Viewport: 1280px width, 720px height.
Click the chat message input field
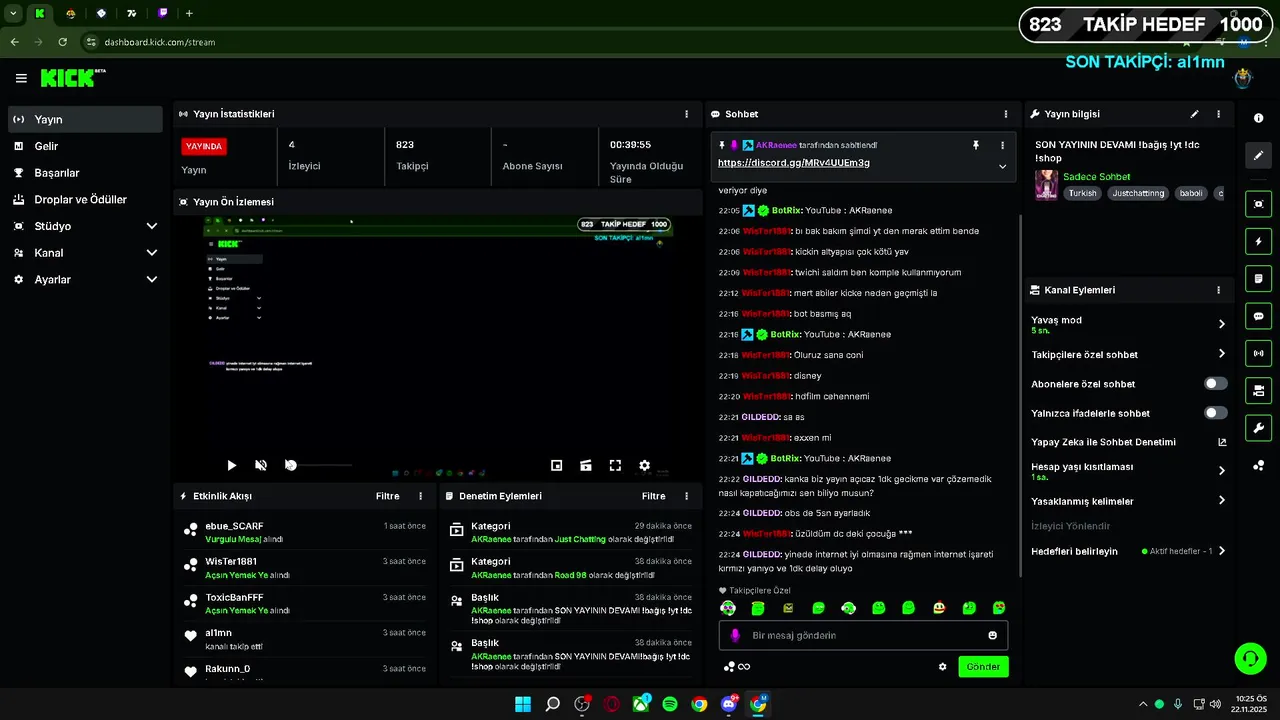coord(863,635)
